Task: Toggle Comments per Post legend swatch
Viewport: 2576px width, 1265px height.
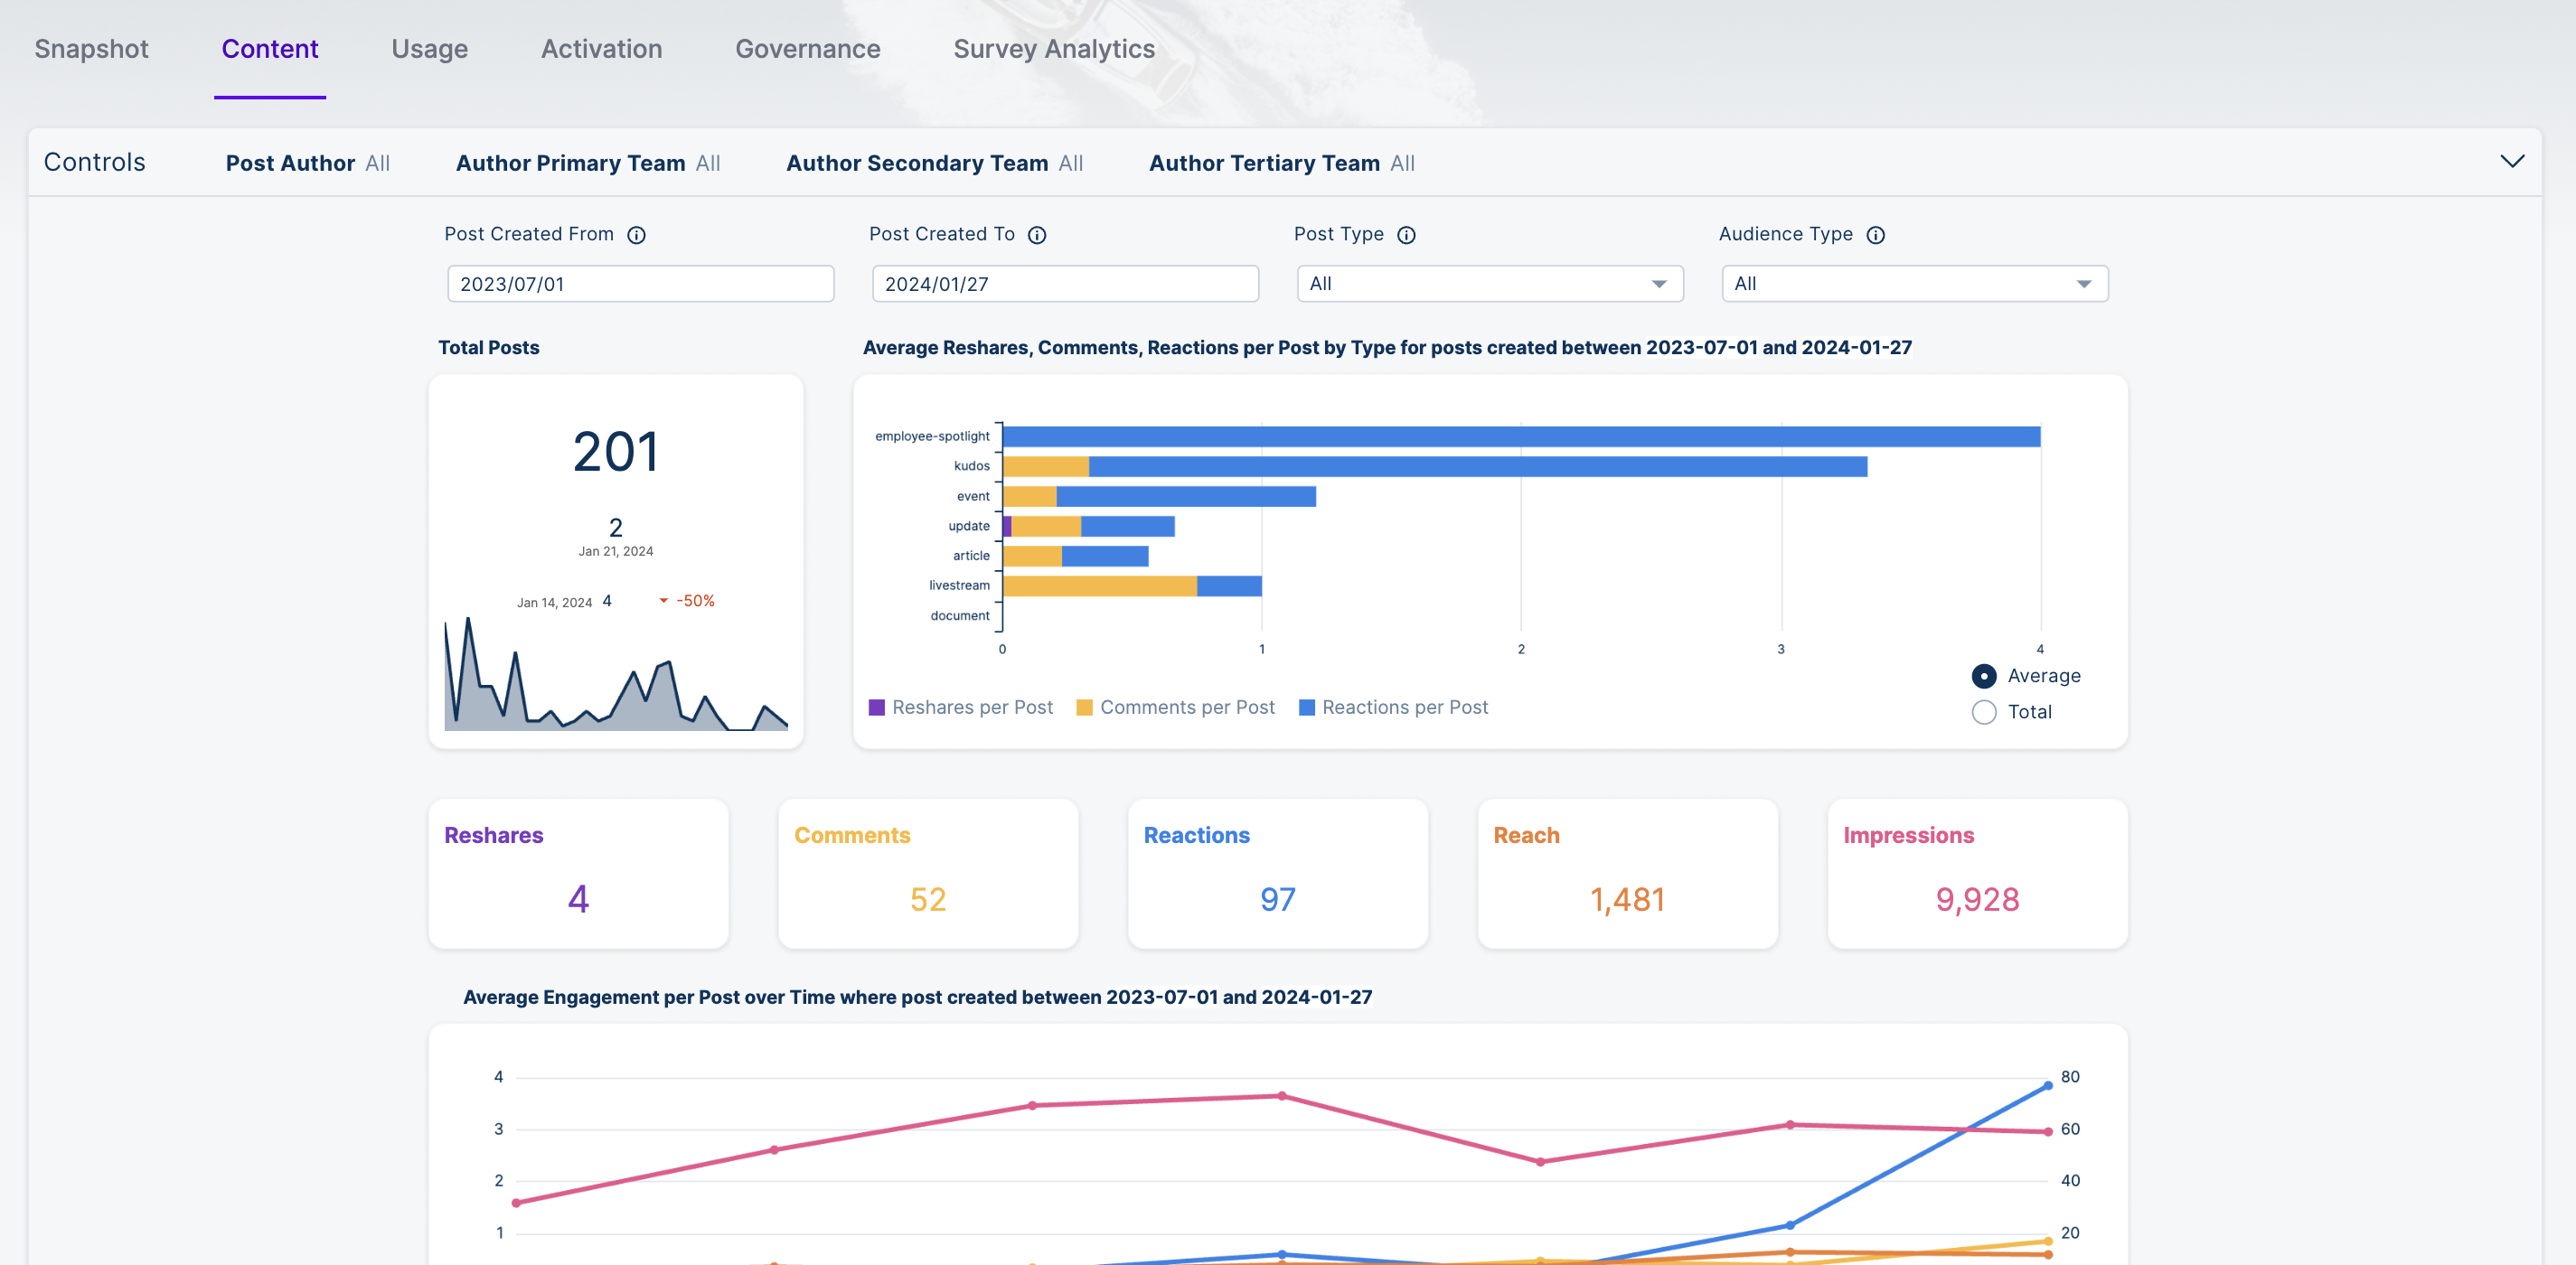Action: (x=1084, y=708)
